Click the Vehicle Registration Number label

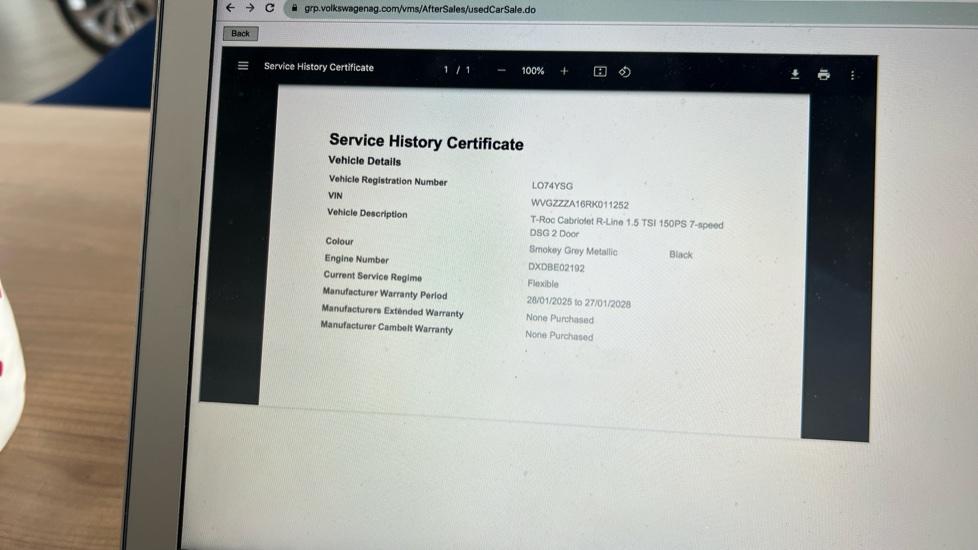(x=388, y=180)
